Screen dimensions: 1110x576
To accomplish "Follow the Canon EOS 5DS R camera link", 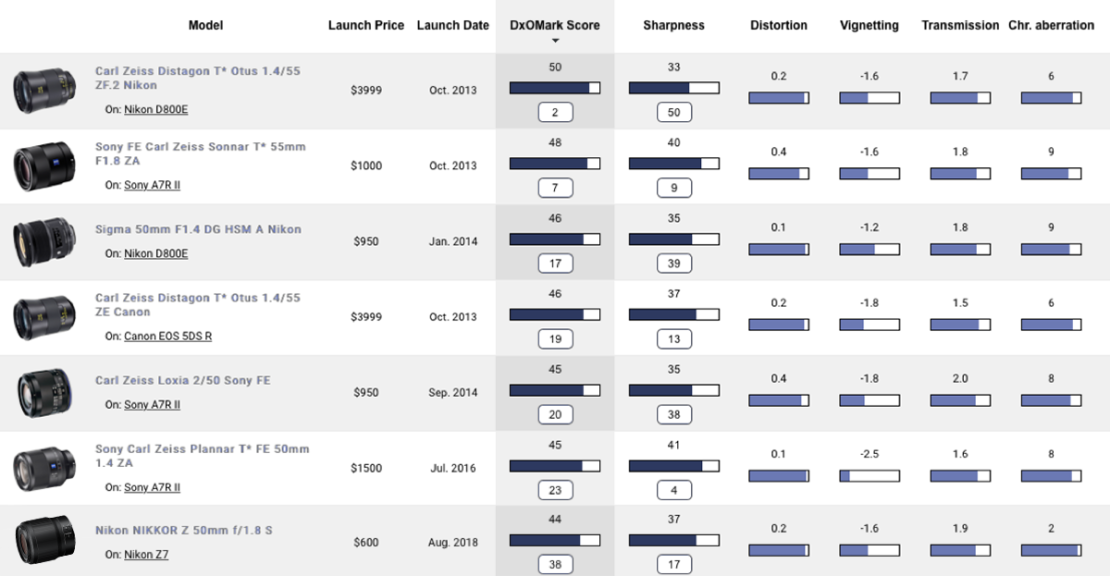I will (x=167, y=337).
